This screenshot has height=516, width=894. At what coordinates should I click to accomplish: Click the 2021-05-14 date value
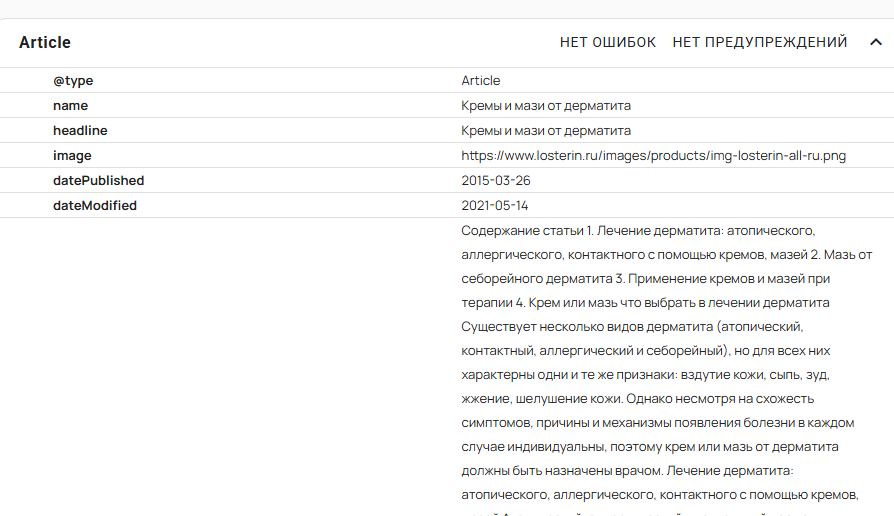click(495, 205)
